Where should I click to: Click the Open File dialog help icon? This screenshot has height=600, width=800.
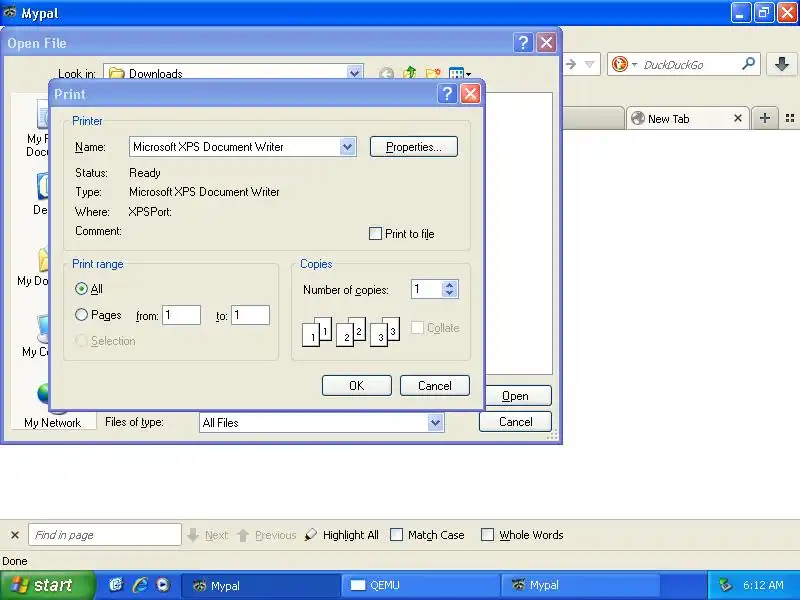523,42
